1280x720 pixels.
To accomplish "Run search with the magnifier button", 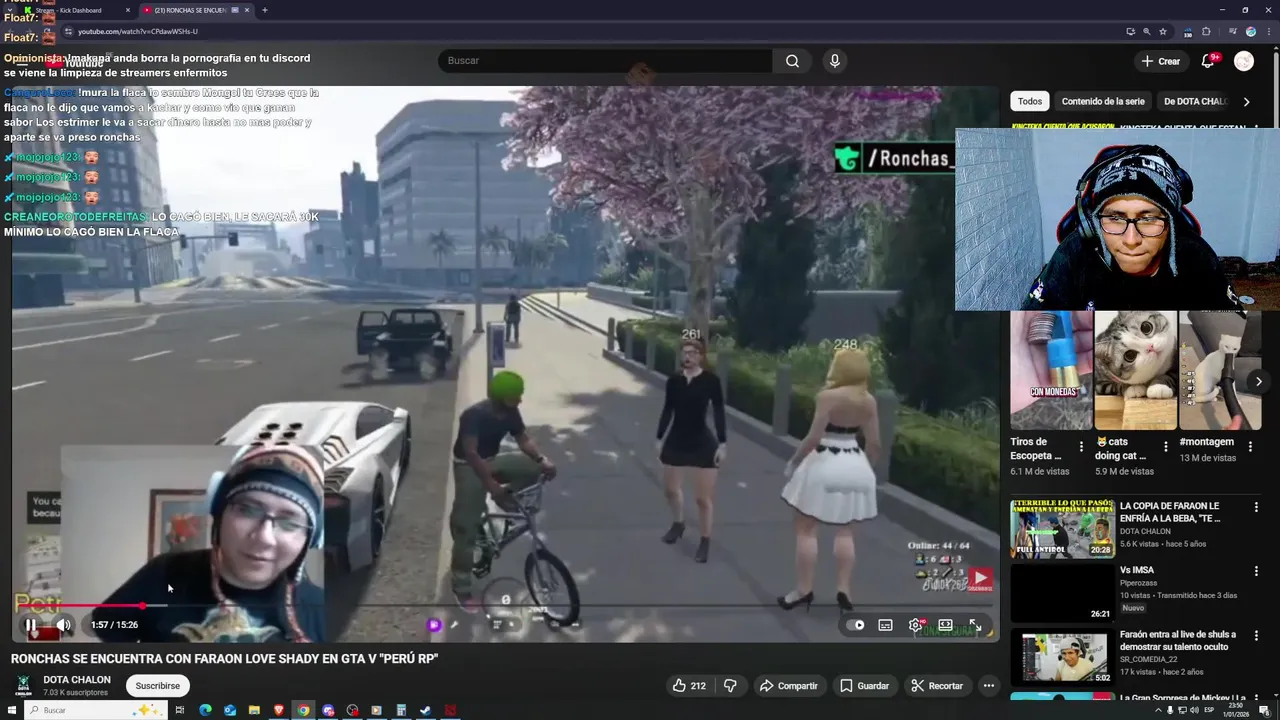I will tap(792, 61).
